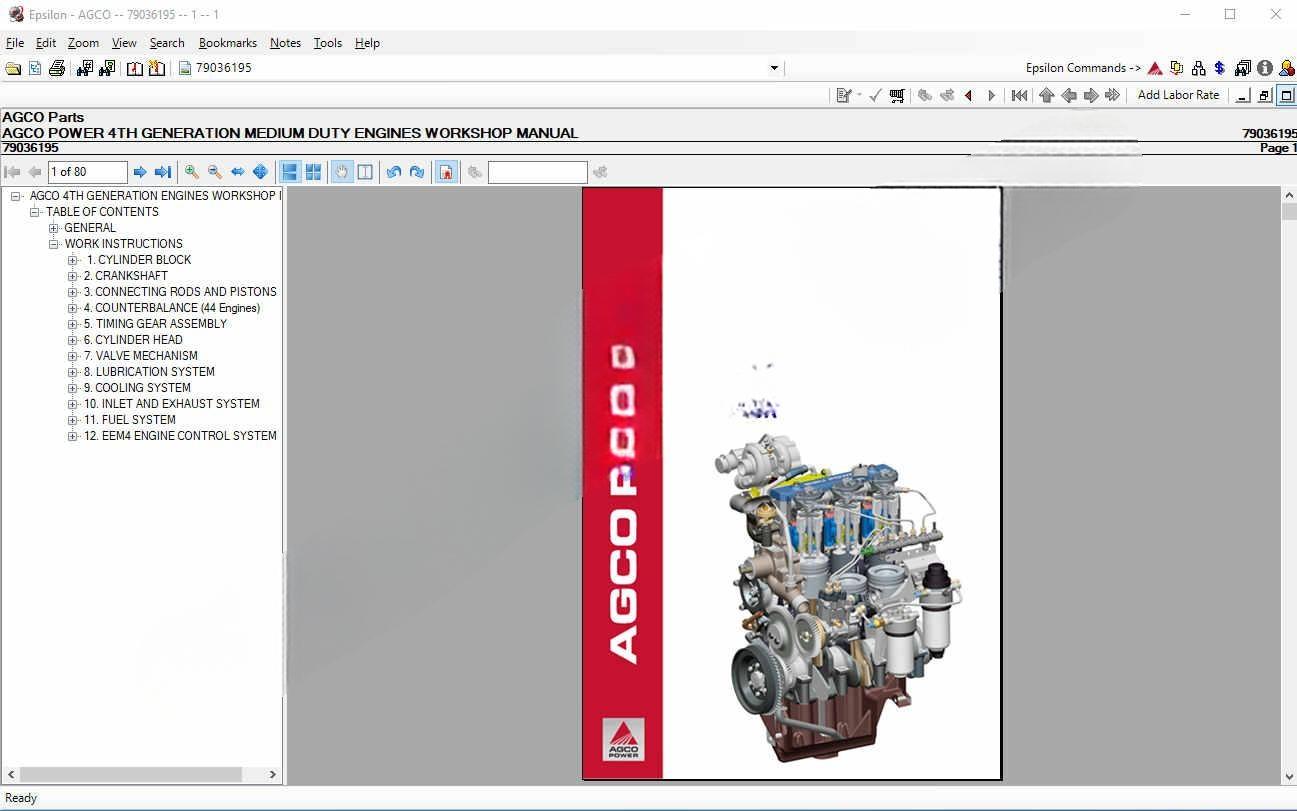1297x811 pixels.
Task: Fit page to width with horizontal arrows icon
Action: [238, 172]
